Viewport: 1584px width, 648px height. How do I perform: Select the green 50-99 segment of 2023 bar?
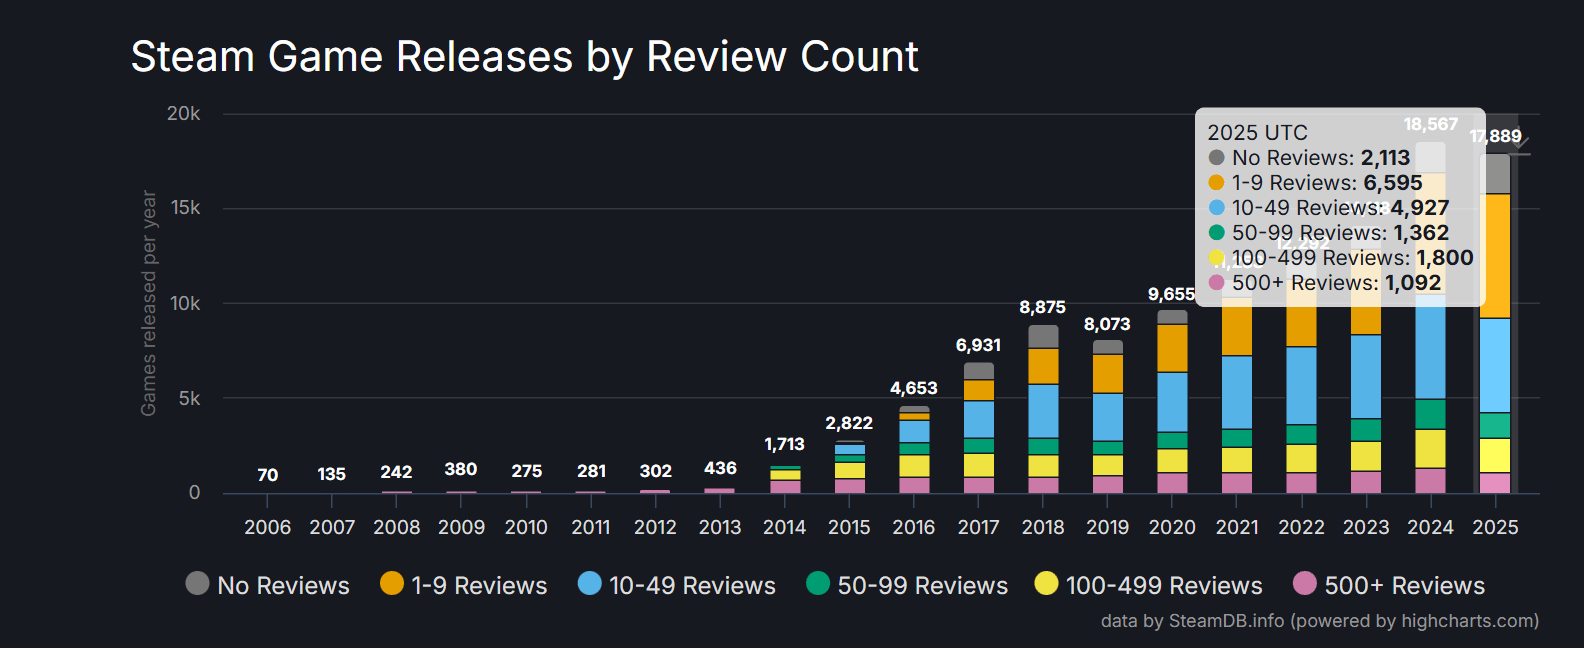(x=1366, y=430)
